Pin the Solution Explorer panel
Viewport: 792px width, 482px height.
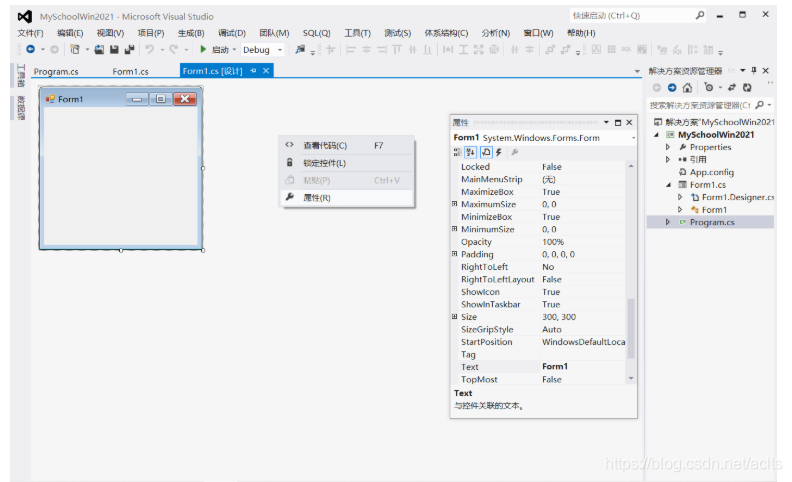(754, 70)
